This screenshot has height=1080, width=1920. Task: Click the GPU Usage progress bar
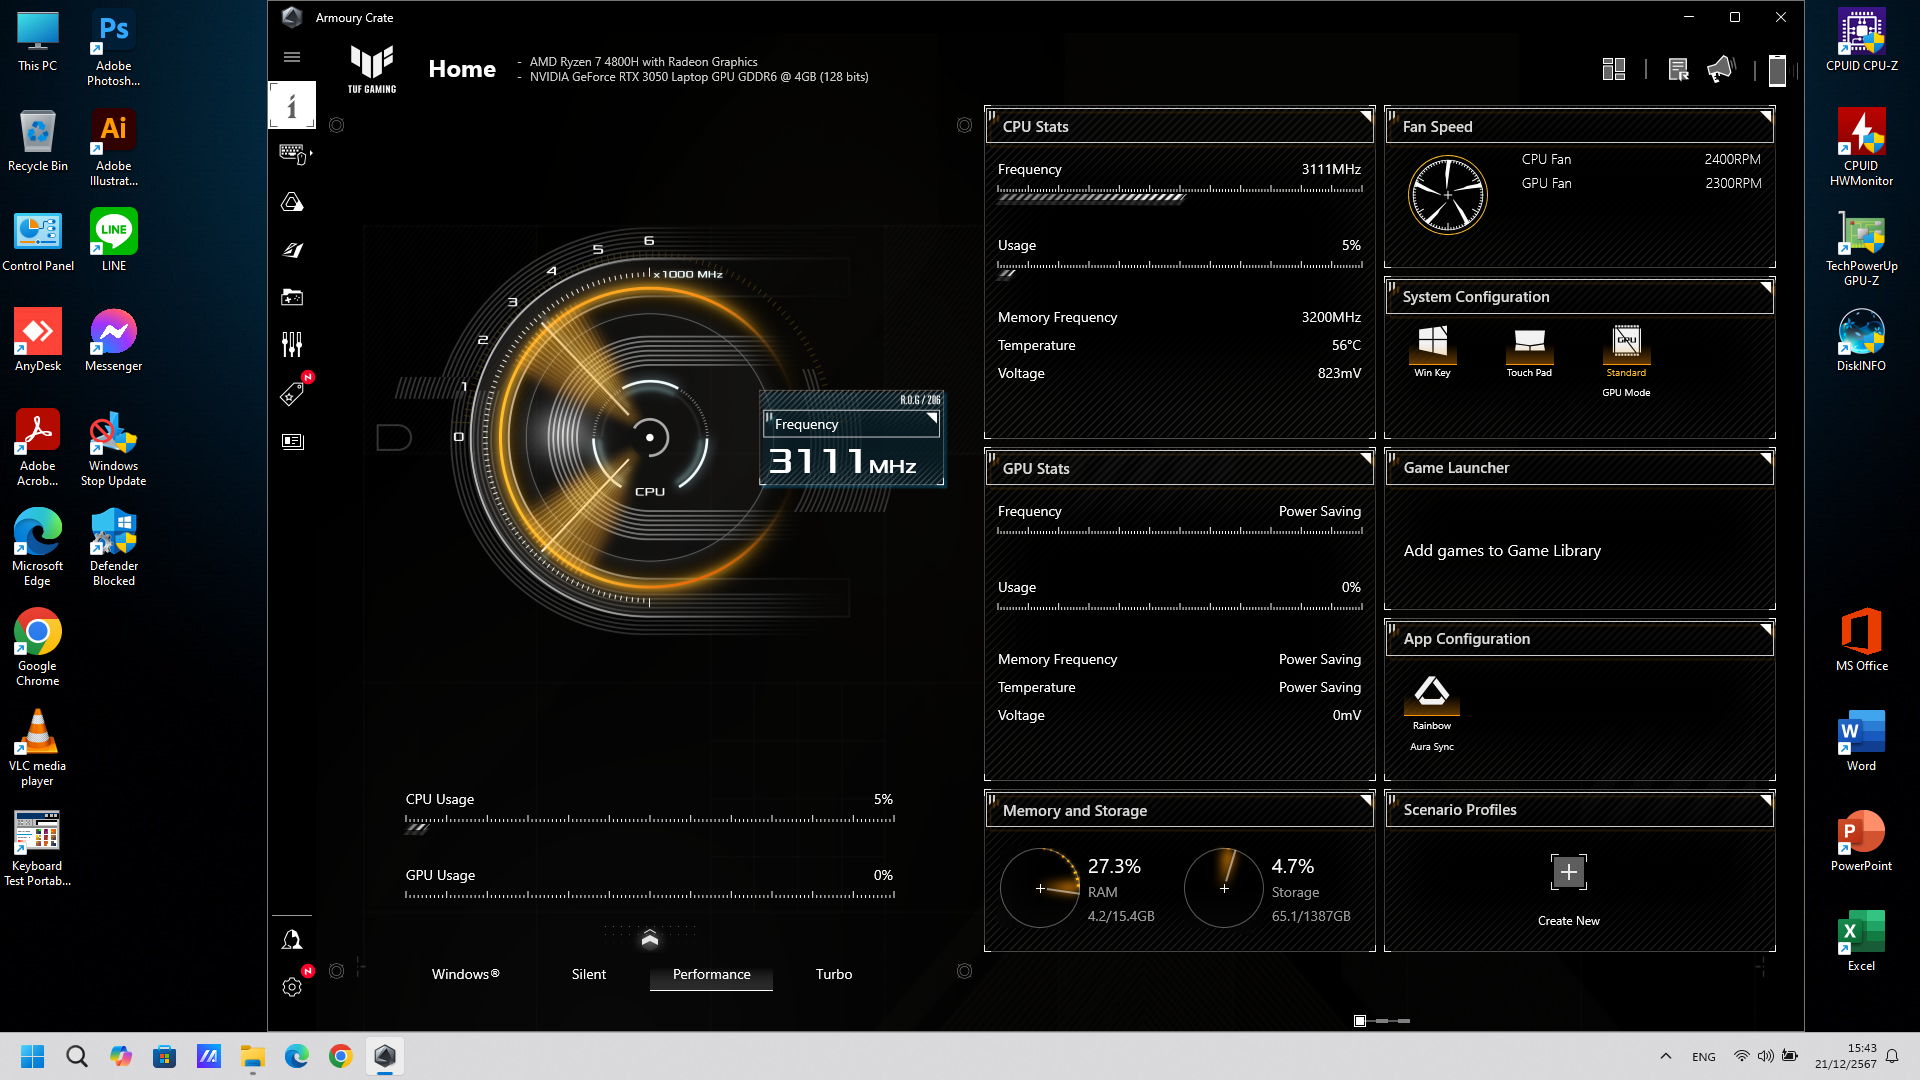(x=650, y=896)
